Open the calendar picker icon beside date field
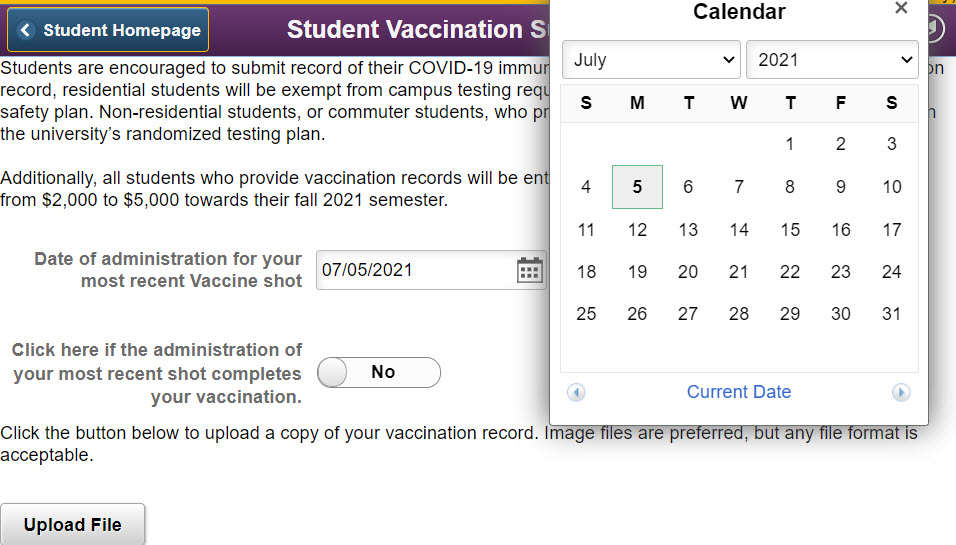 click(530, 270)
